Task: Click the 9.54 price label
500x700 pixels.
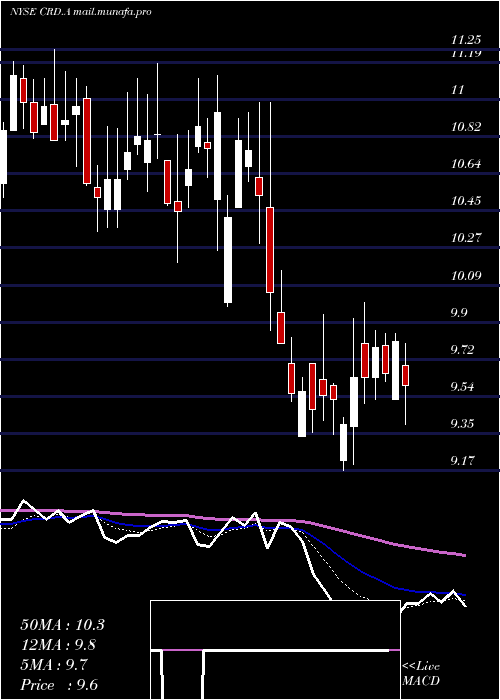Action: (462, 387)
